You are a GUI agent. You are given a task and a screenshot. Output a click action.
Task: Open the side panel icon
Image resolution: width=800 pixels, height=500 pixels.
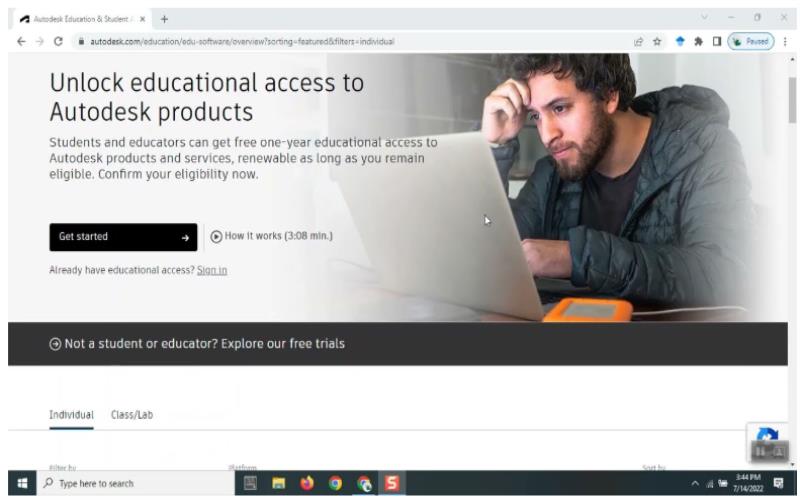click(717, 42)
